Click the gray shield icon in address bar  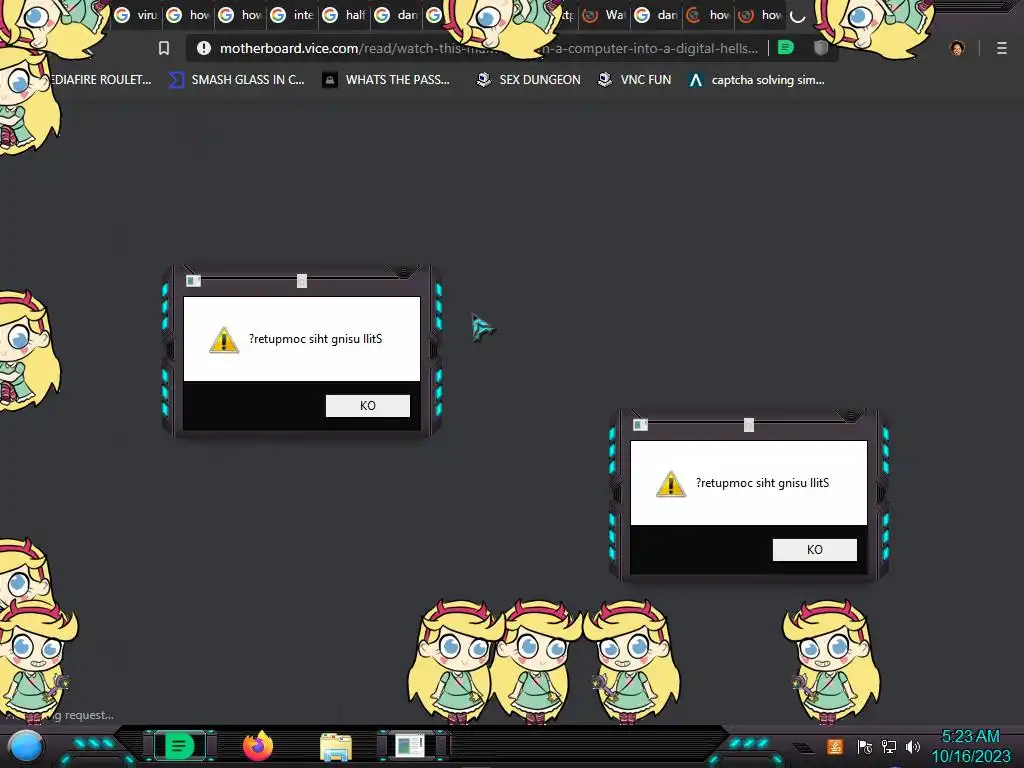point(821,48)
